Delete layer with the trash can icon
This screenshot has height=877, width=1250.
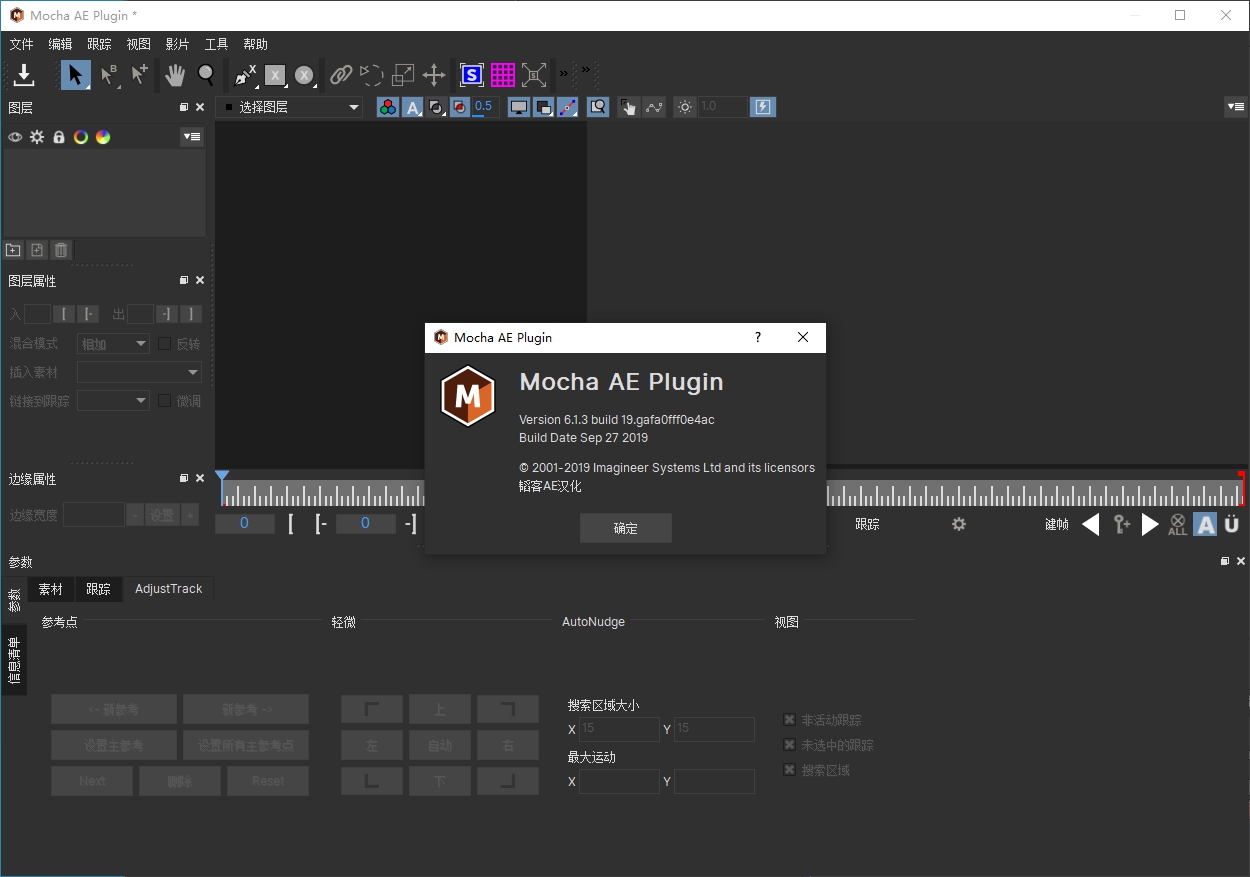pyautogui.click(x=61, y=250)
